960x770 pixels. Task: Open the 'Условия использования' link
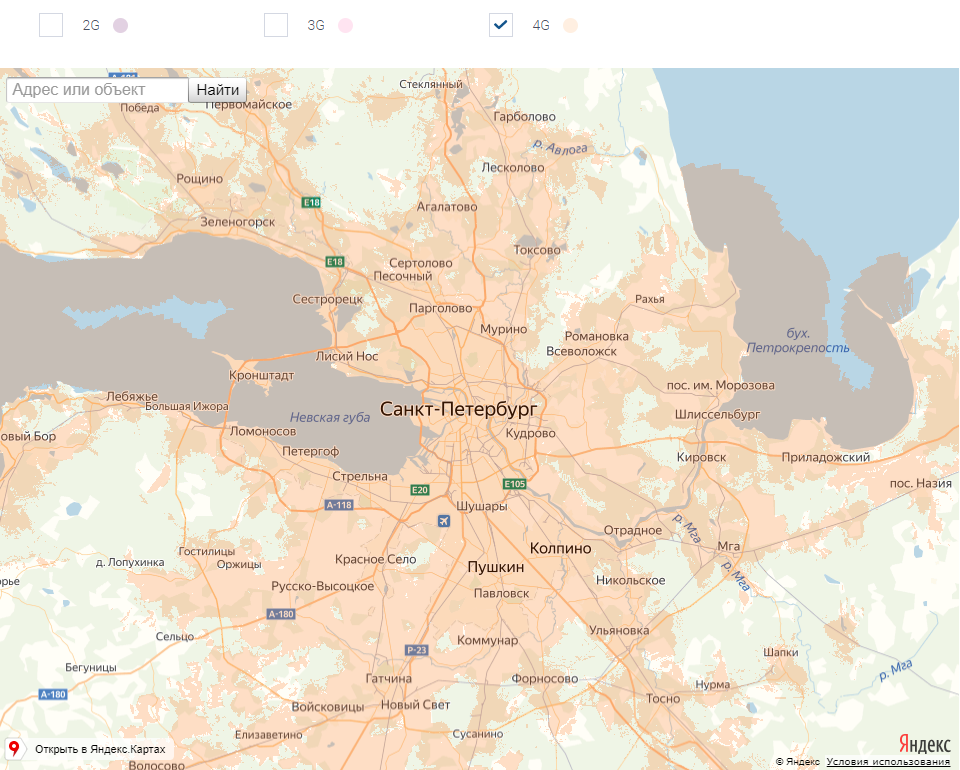(888, 762)
